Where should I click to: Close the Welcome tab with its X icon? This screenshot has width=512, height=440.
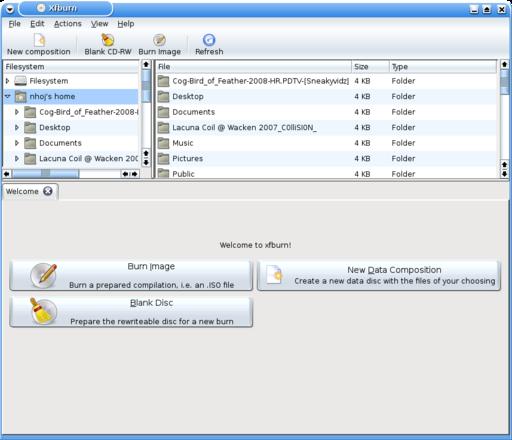tap(48, 191)
